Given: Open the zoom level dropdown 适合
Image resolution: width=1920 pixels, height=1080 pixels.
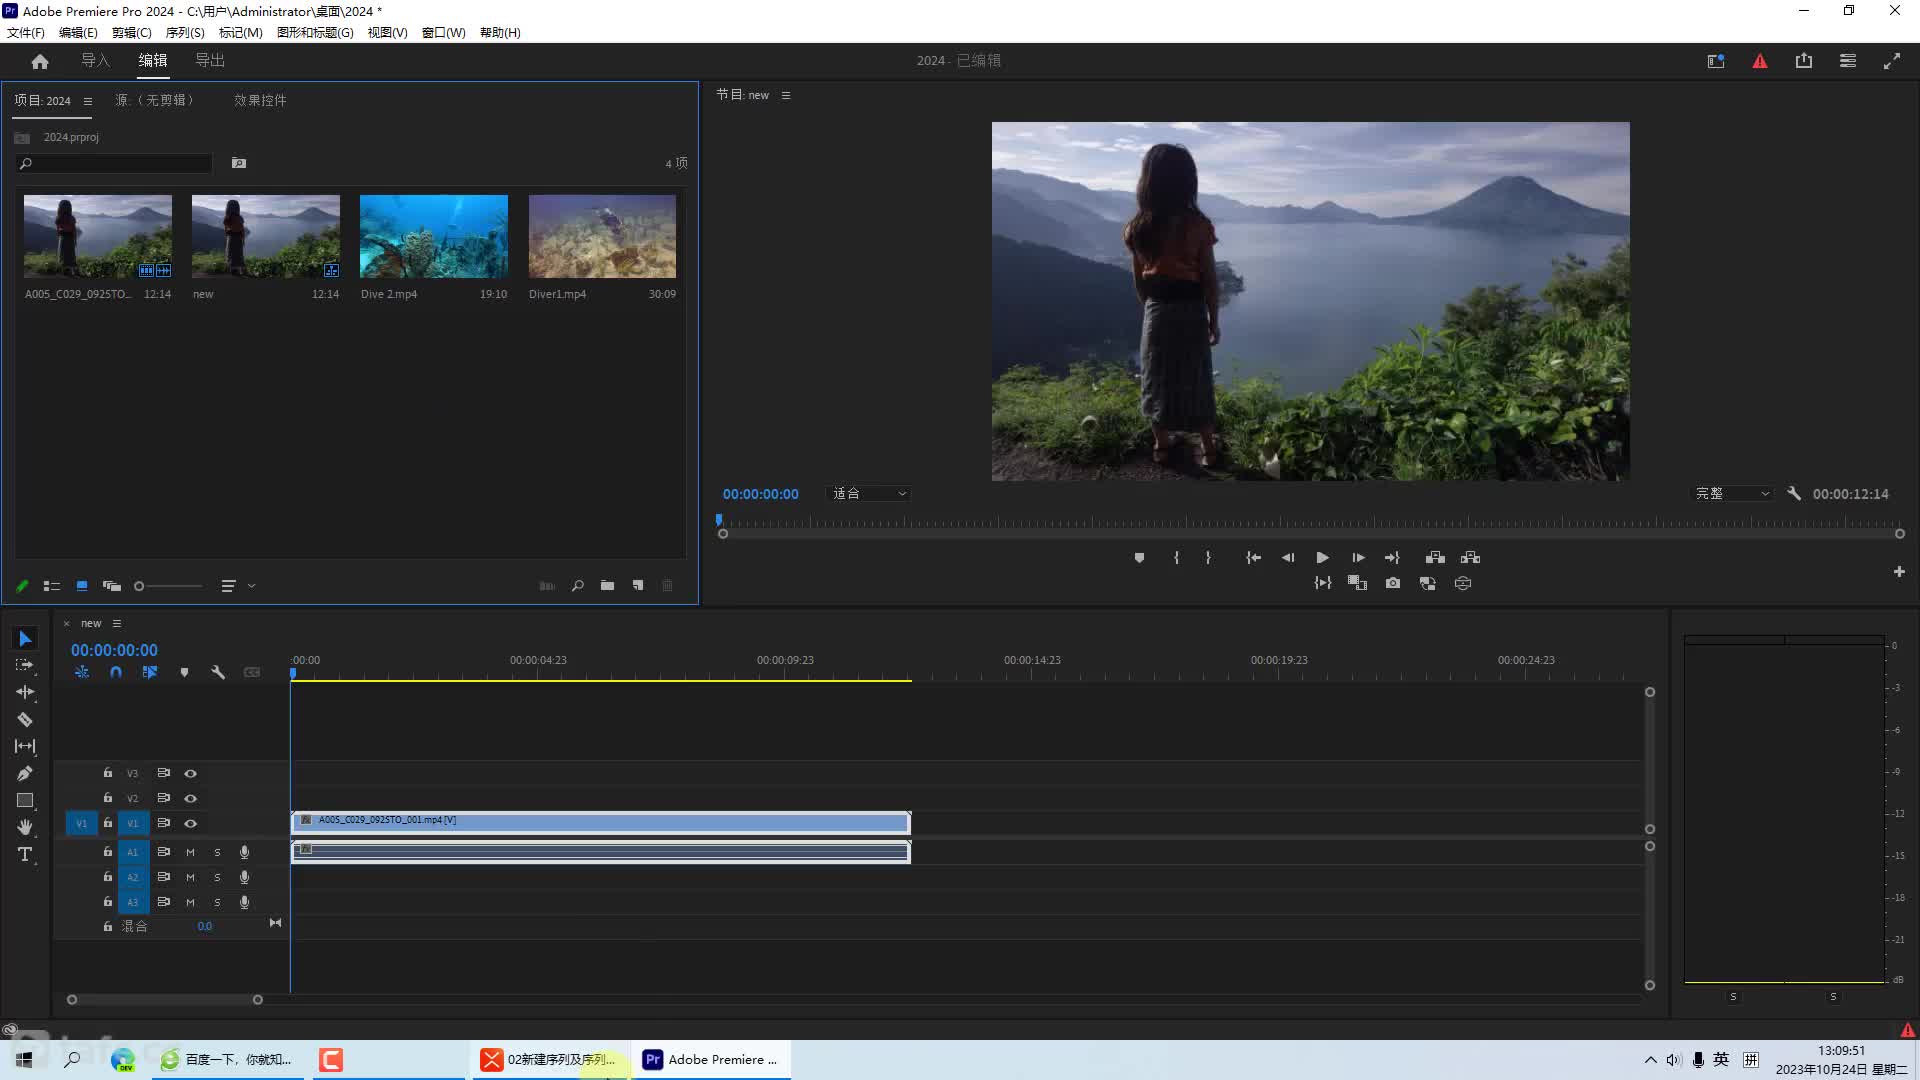Looking at the screenshot, I should (869, 494).
